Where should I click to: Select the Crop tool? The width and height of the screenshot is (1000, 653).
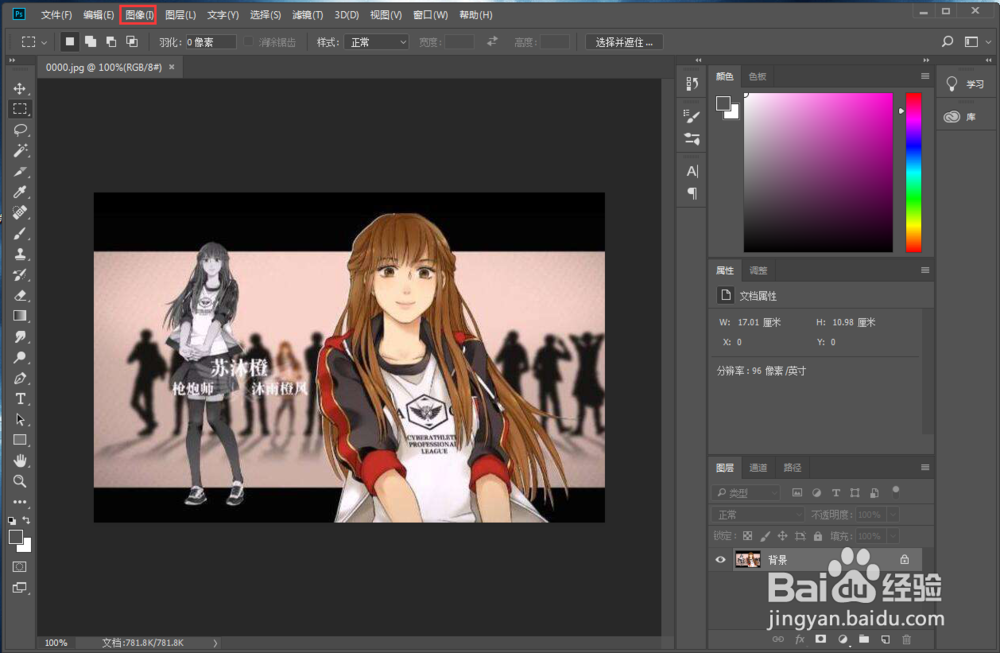pyautogui.click(x=20, y=172)
